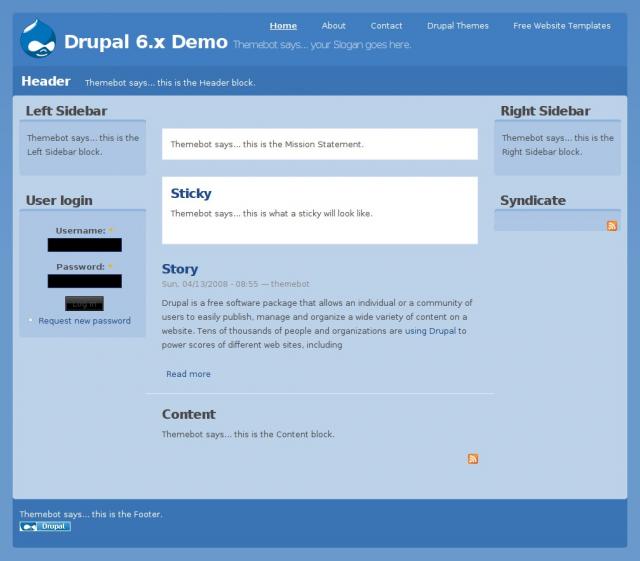Open the Sticky post title
Viewport: 640px width, 561px height.
point(191,194)
